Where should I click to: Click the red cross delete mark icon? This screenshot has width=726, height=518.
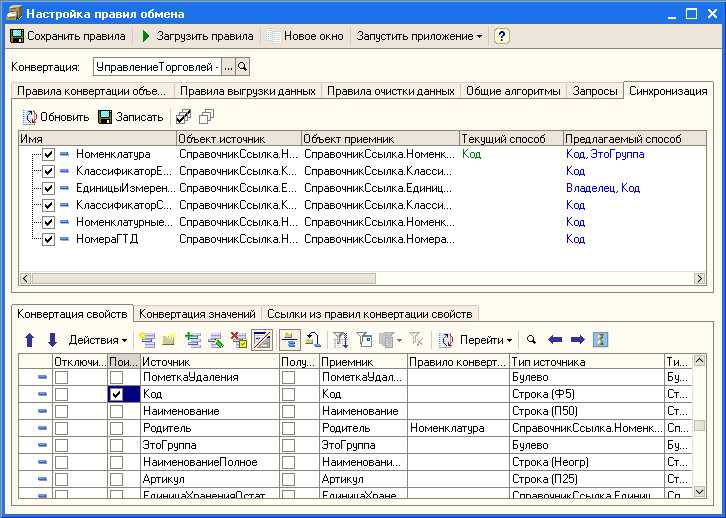pyautogui.click(x=238, y=340)
